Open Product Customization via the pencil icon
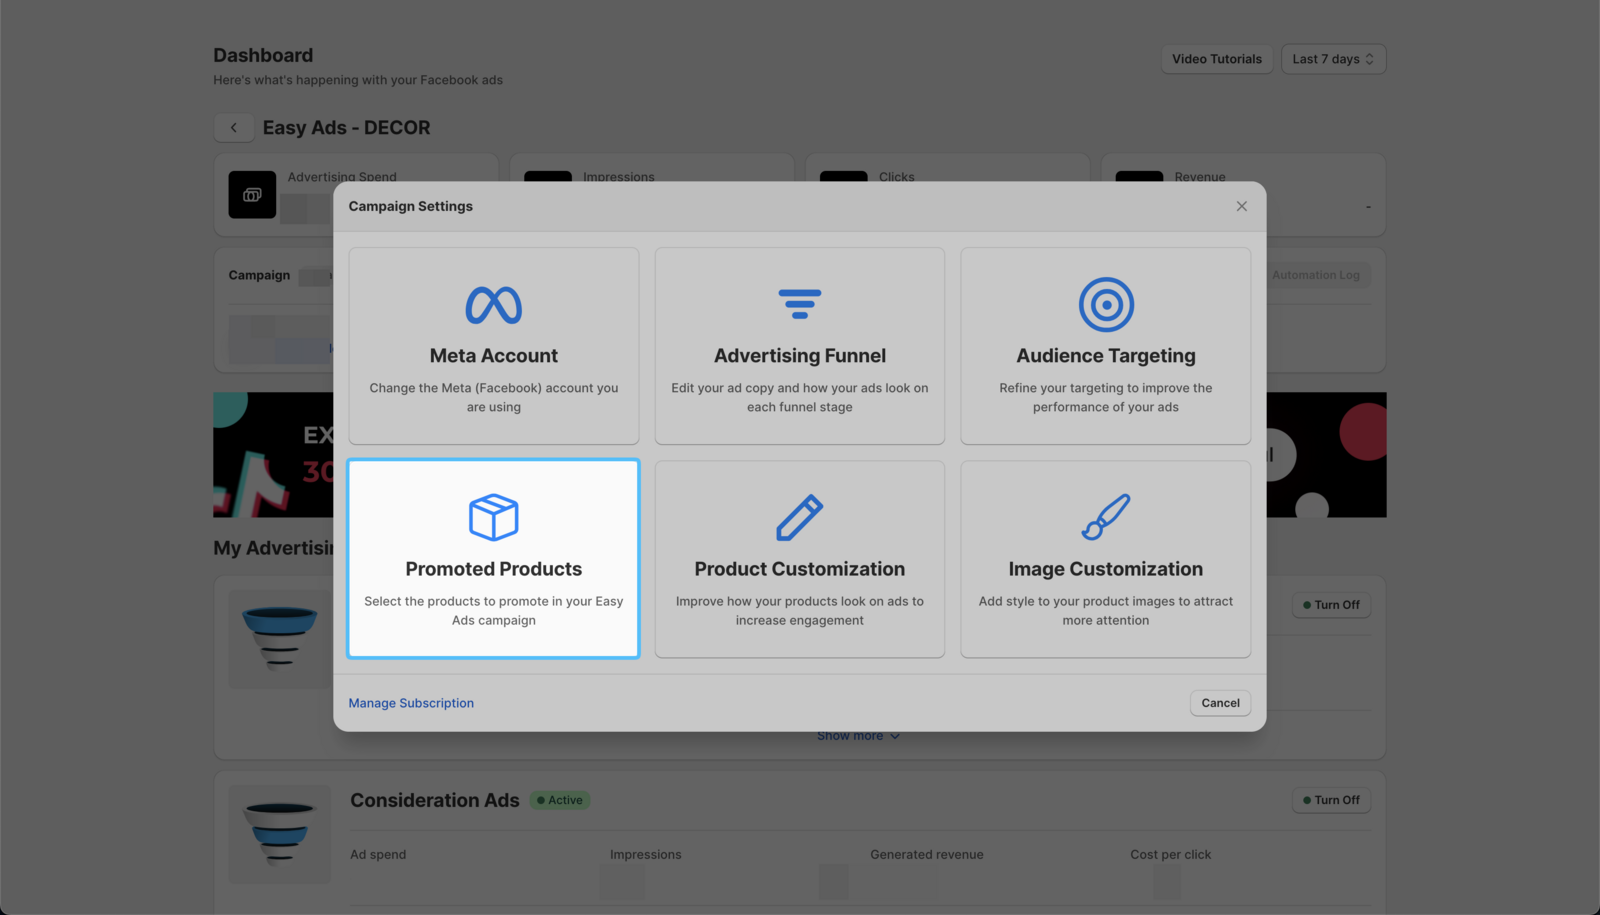Image resolution: width=1600 pixels, height=915 pixels. pyautogui.click(x=799, y=517)
